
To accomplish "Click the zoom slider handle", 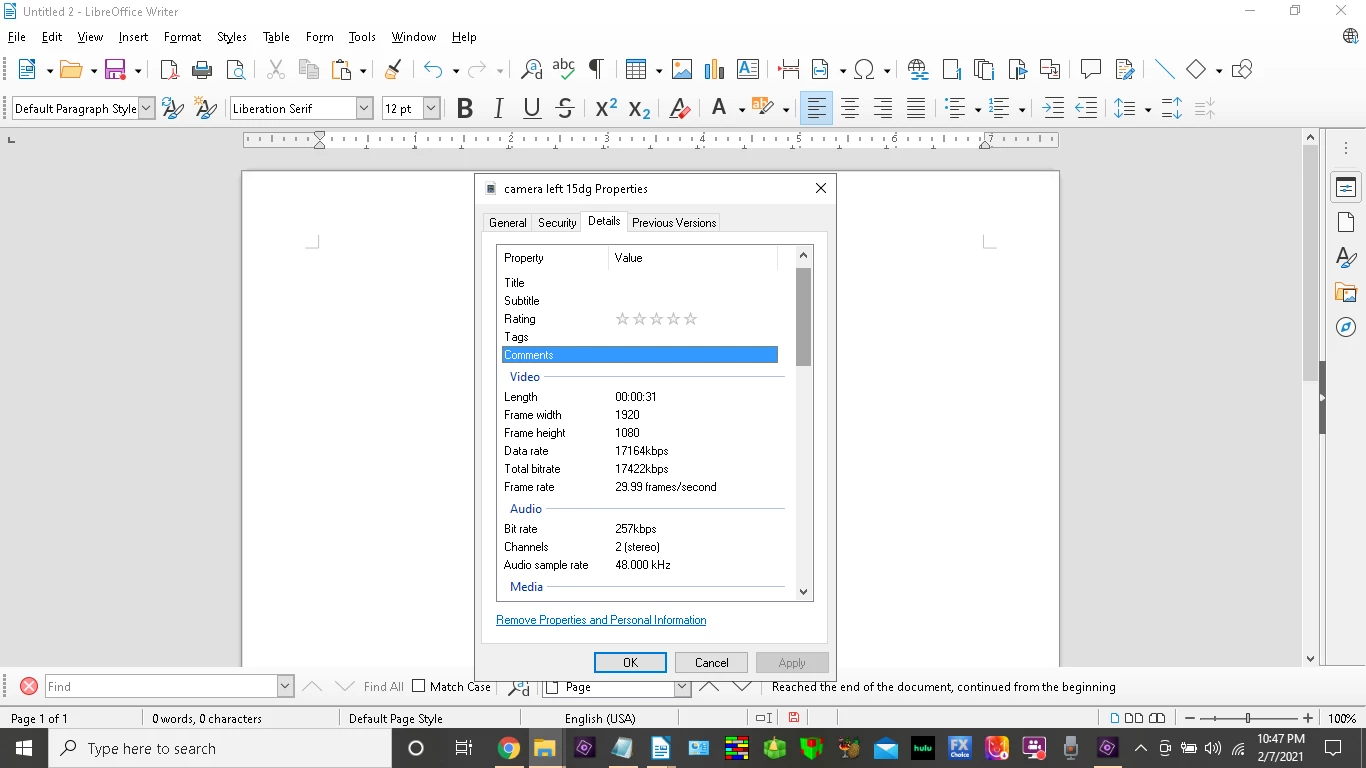I will point(1248,718).
